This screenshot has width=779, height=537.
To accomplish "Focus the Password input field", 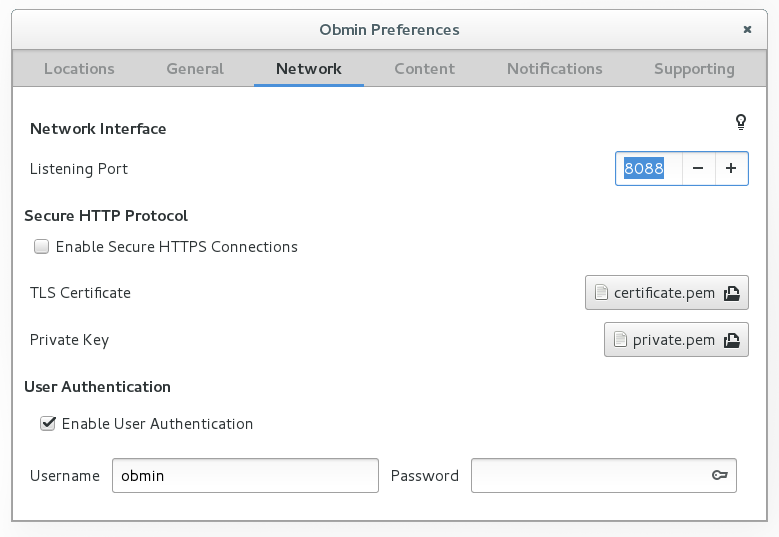I will (x=604, y=475).
